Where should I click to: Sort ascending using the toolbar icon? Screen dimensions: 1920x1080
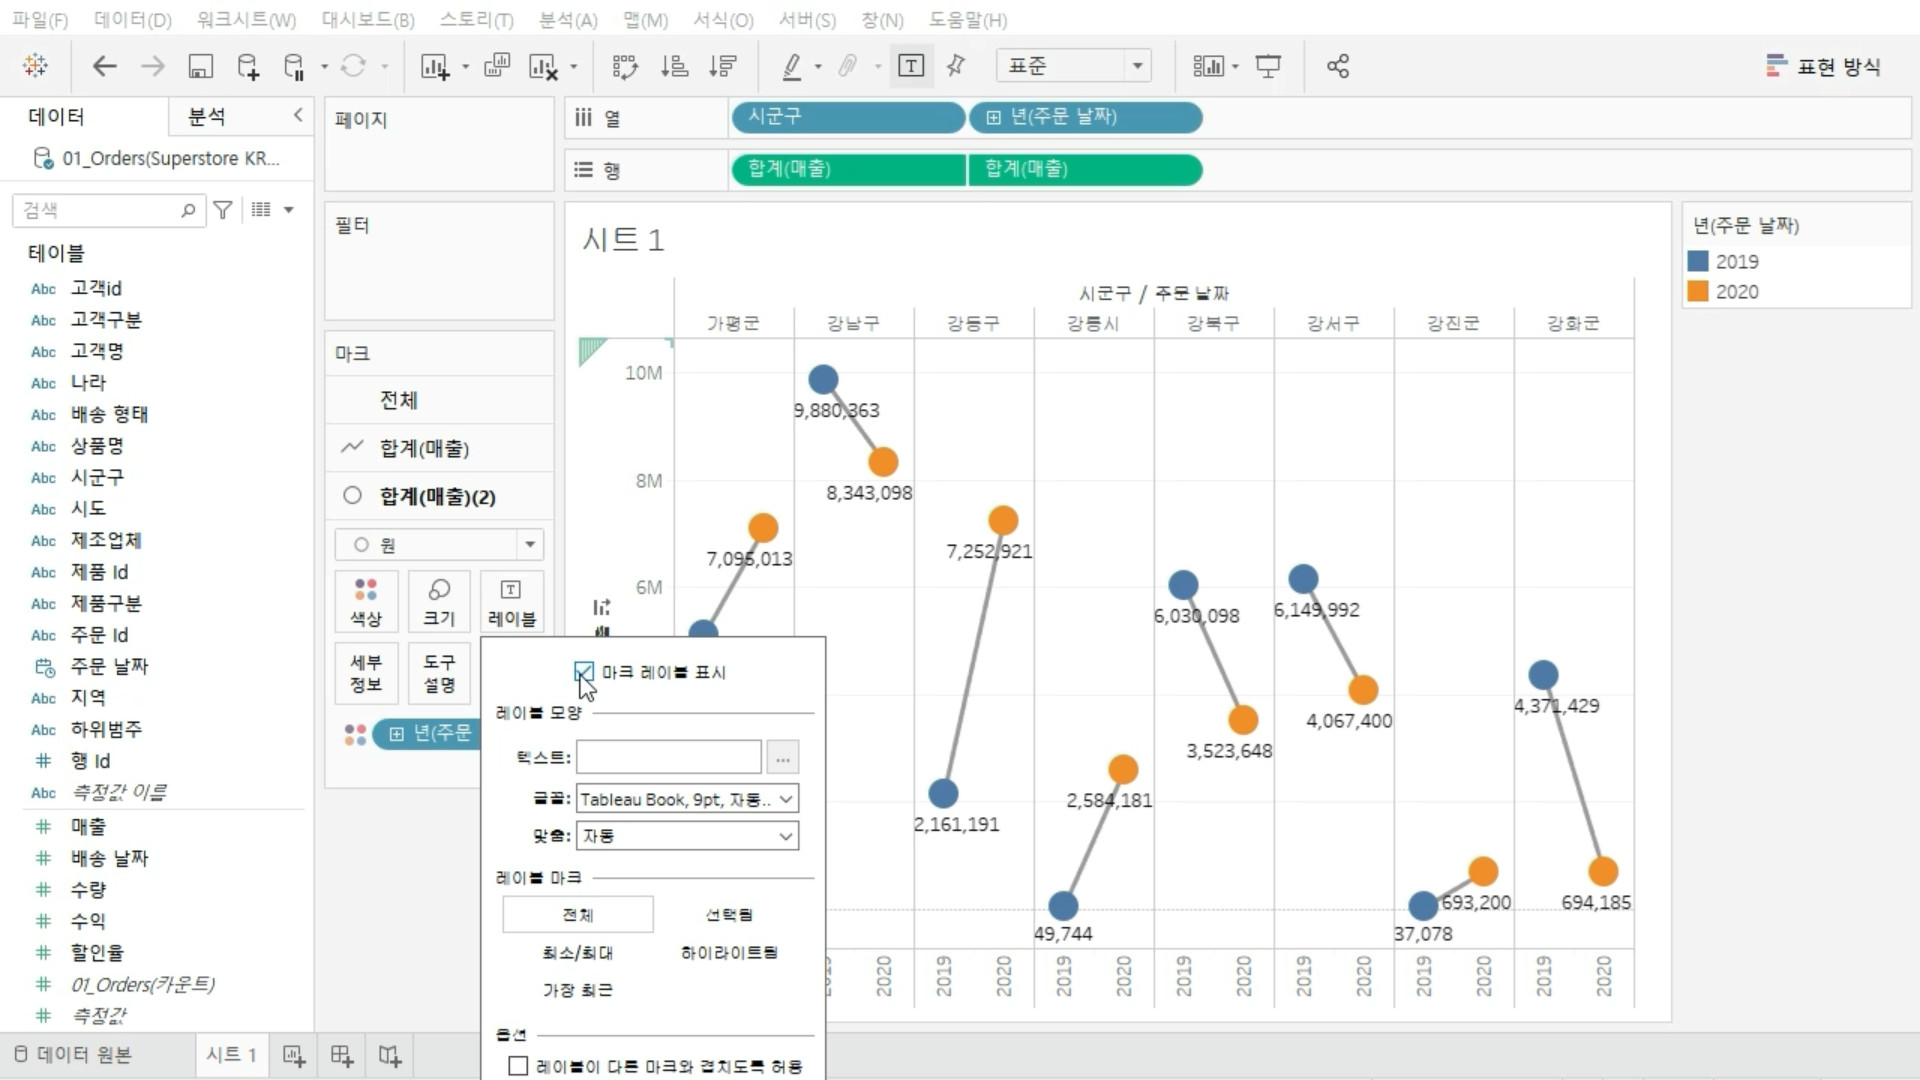[x=674, y=66]
